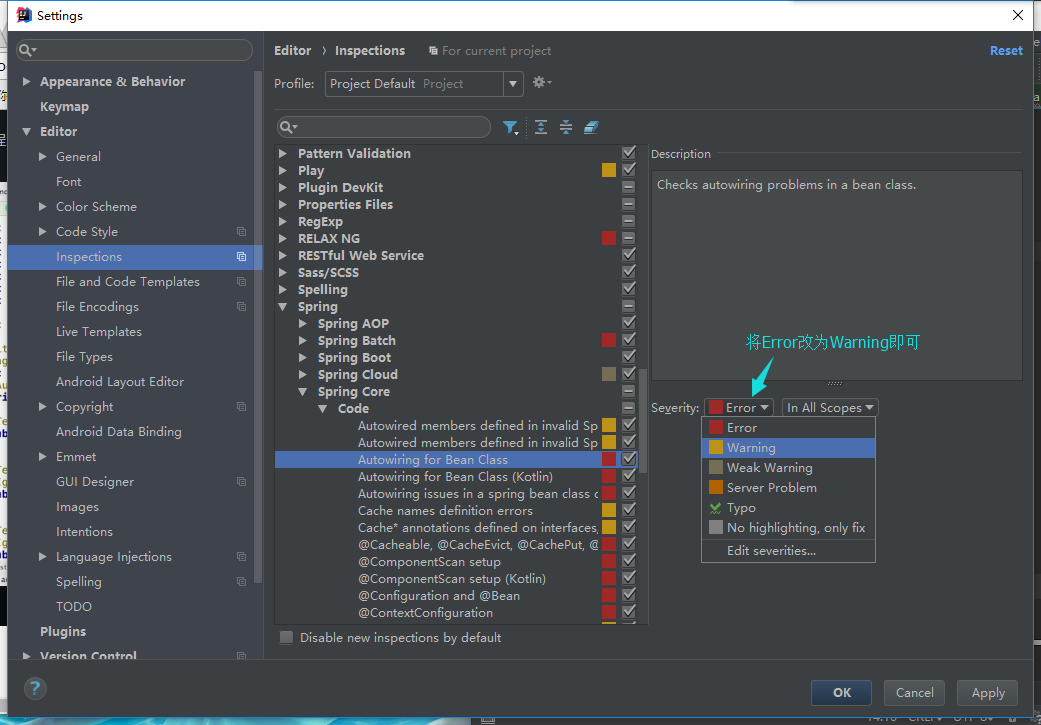This screenshot has height=725, width=1041.
Task: Collapse the Spring inspections group
Action: point(283,307)
